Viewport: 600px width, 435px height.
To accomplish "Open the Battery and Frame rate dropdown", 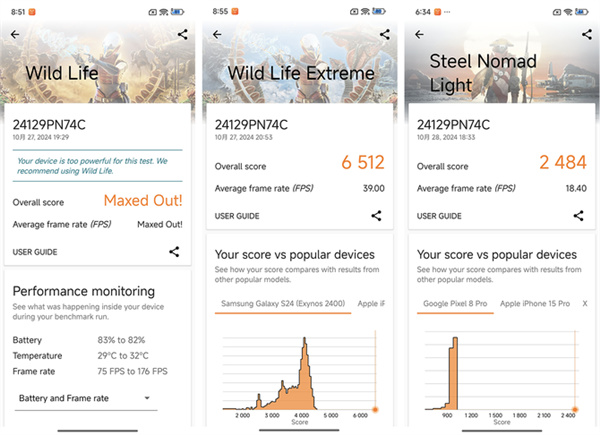I will click(x=86, y=398).
